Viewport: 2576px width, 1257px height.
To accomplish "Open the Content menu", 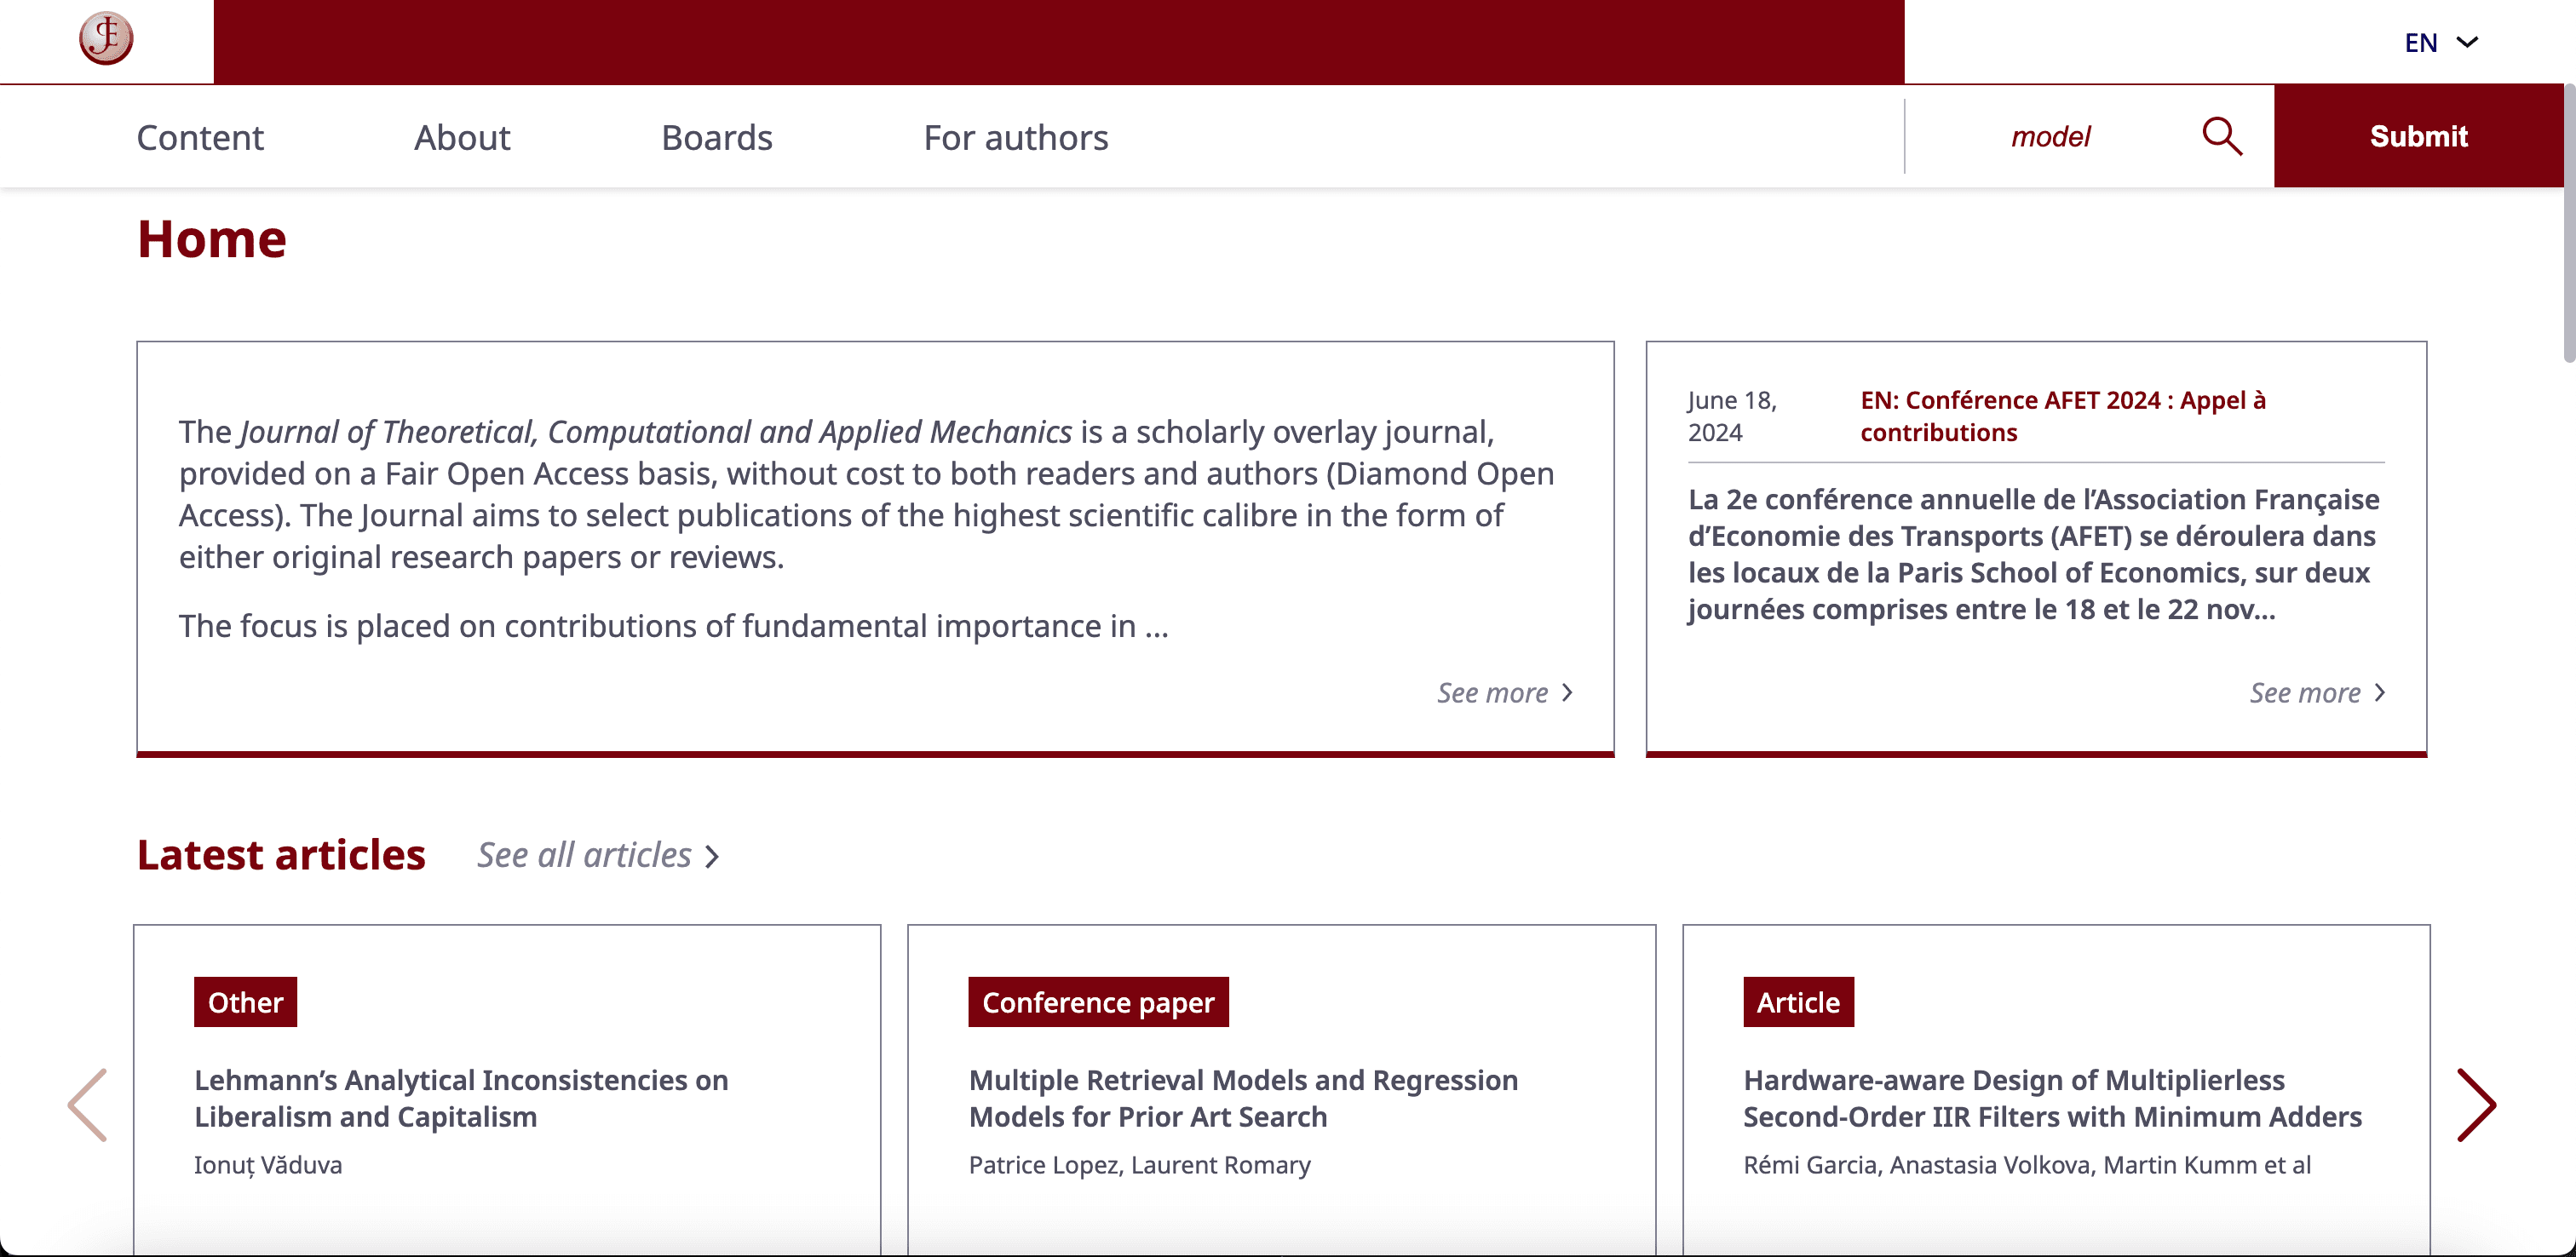I will coord(200,137).
